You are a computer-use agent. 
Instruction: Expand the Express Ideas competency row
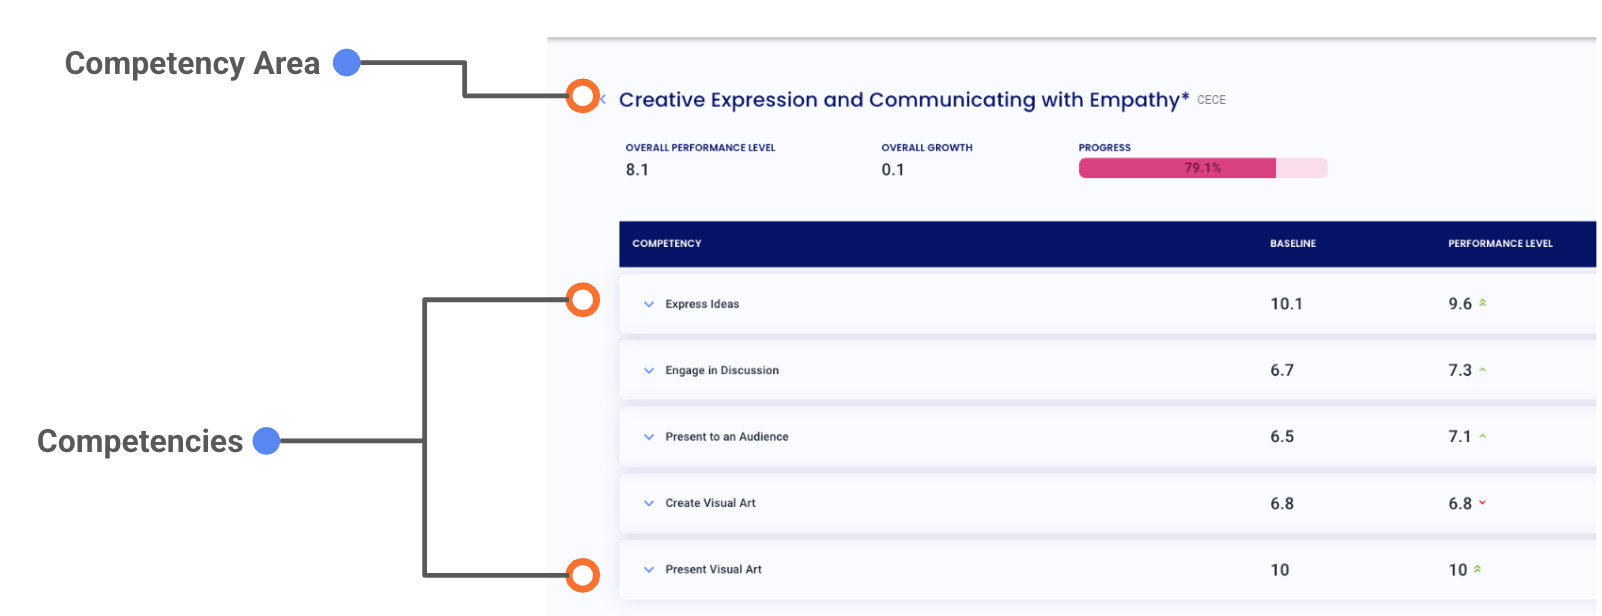point(649,304)
